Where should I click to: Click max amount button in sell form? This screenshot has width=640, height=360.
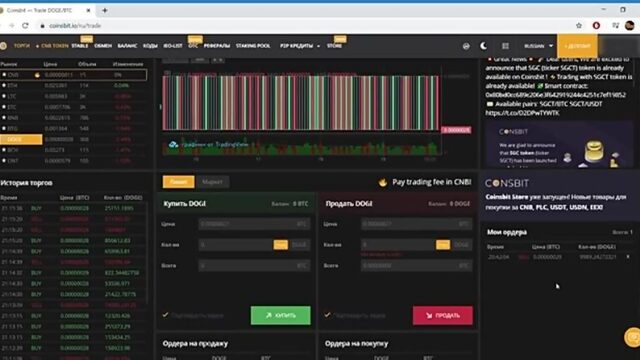pyautogui.click(x=443, y=244)
